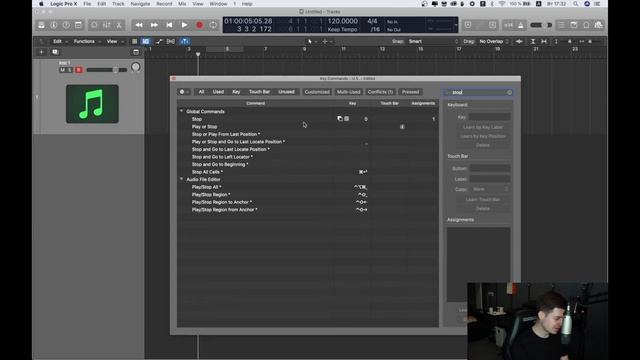Screen dimensions: 640x360
Task: Select the Touch Bar filter tab
Action: pos(260,92)
